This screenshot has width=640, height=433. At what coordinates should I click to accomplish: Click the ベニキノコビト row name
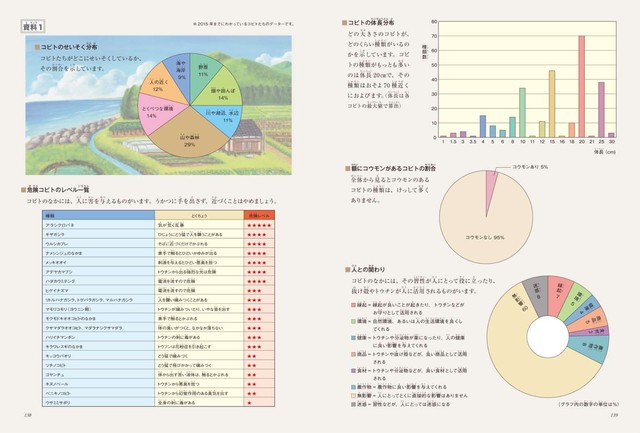point(58,393)
